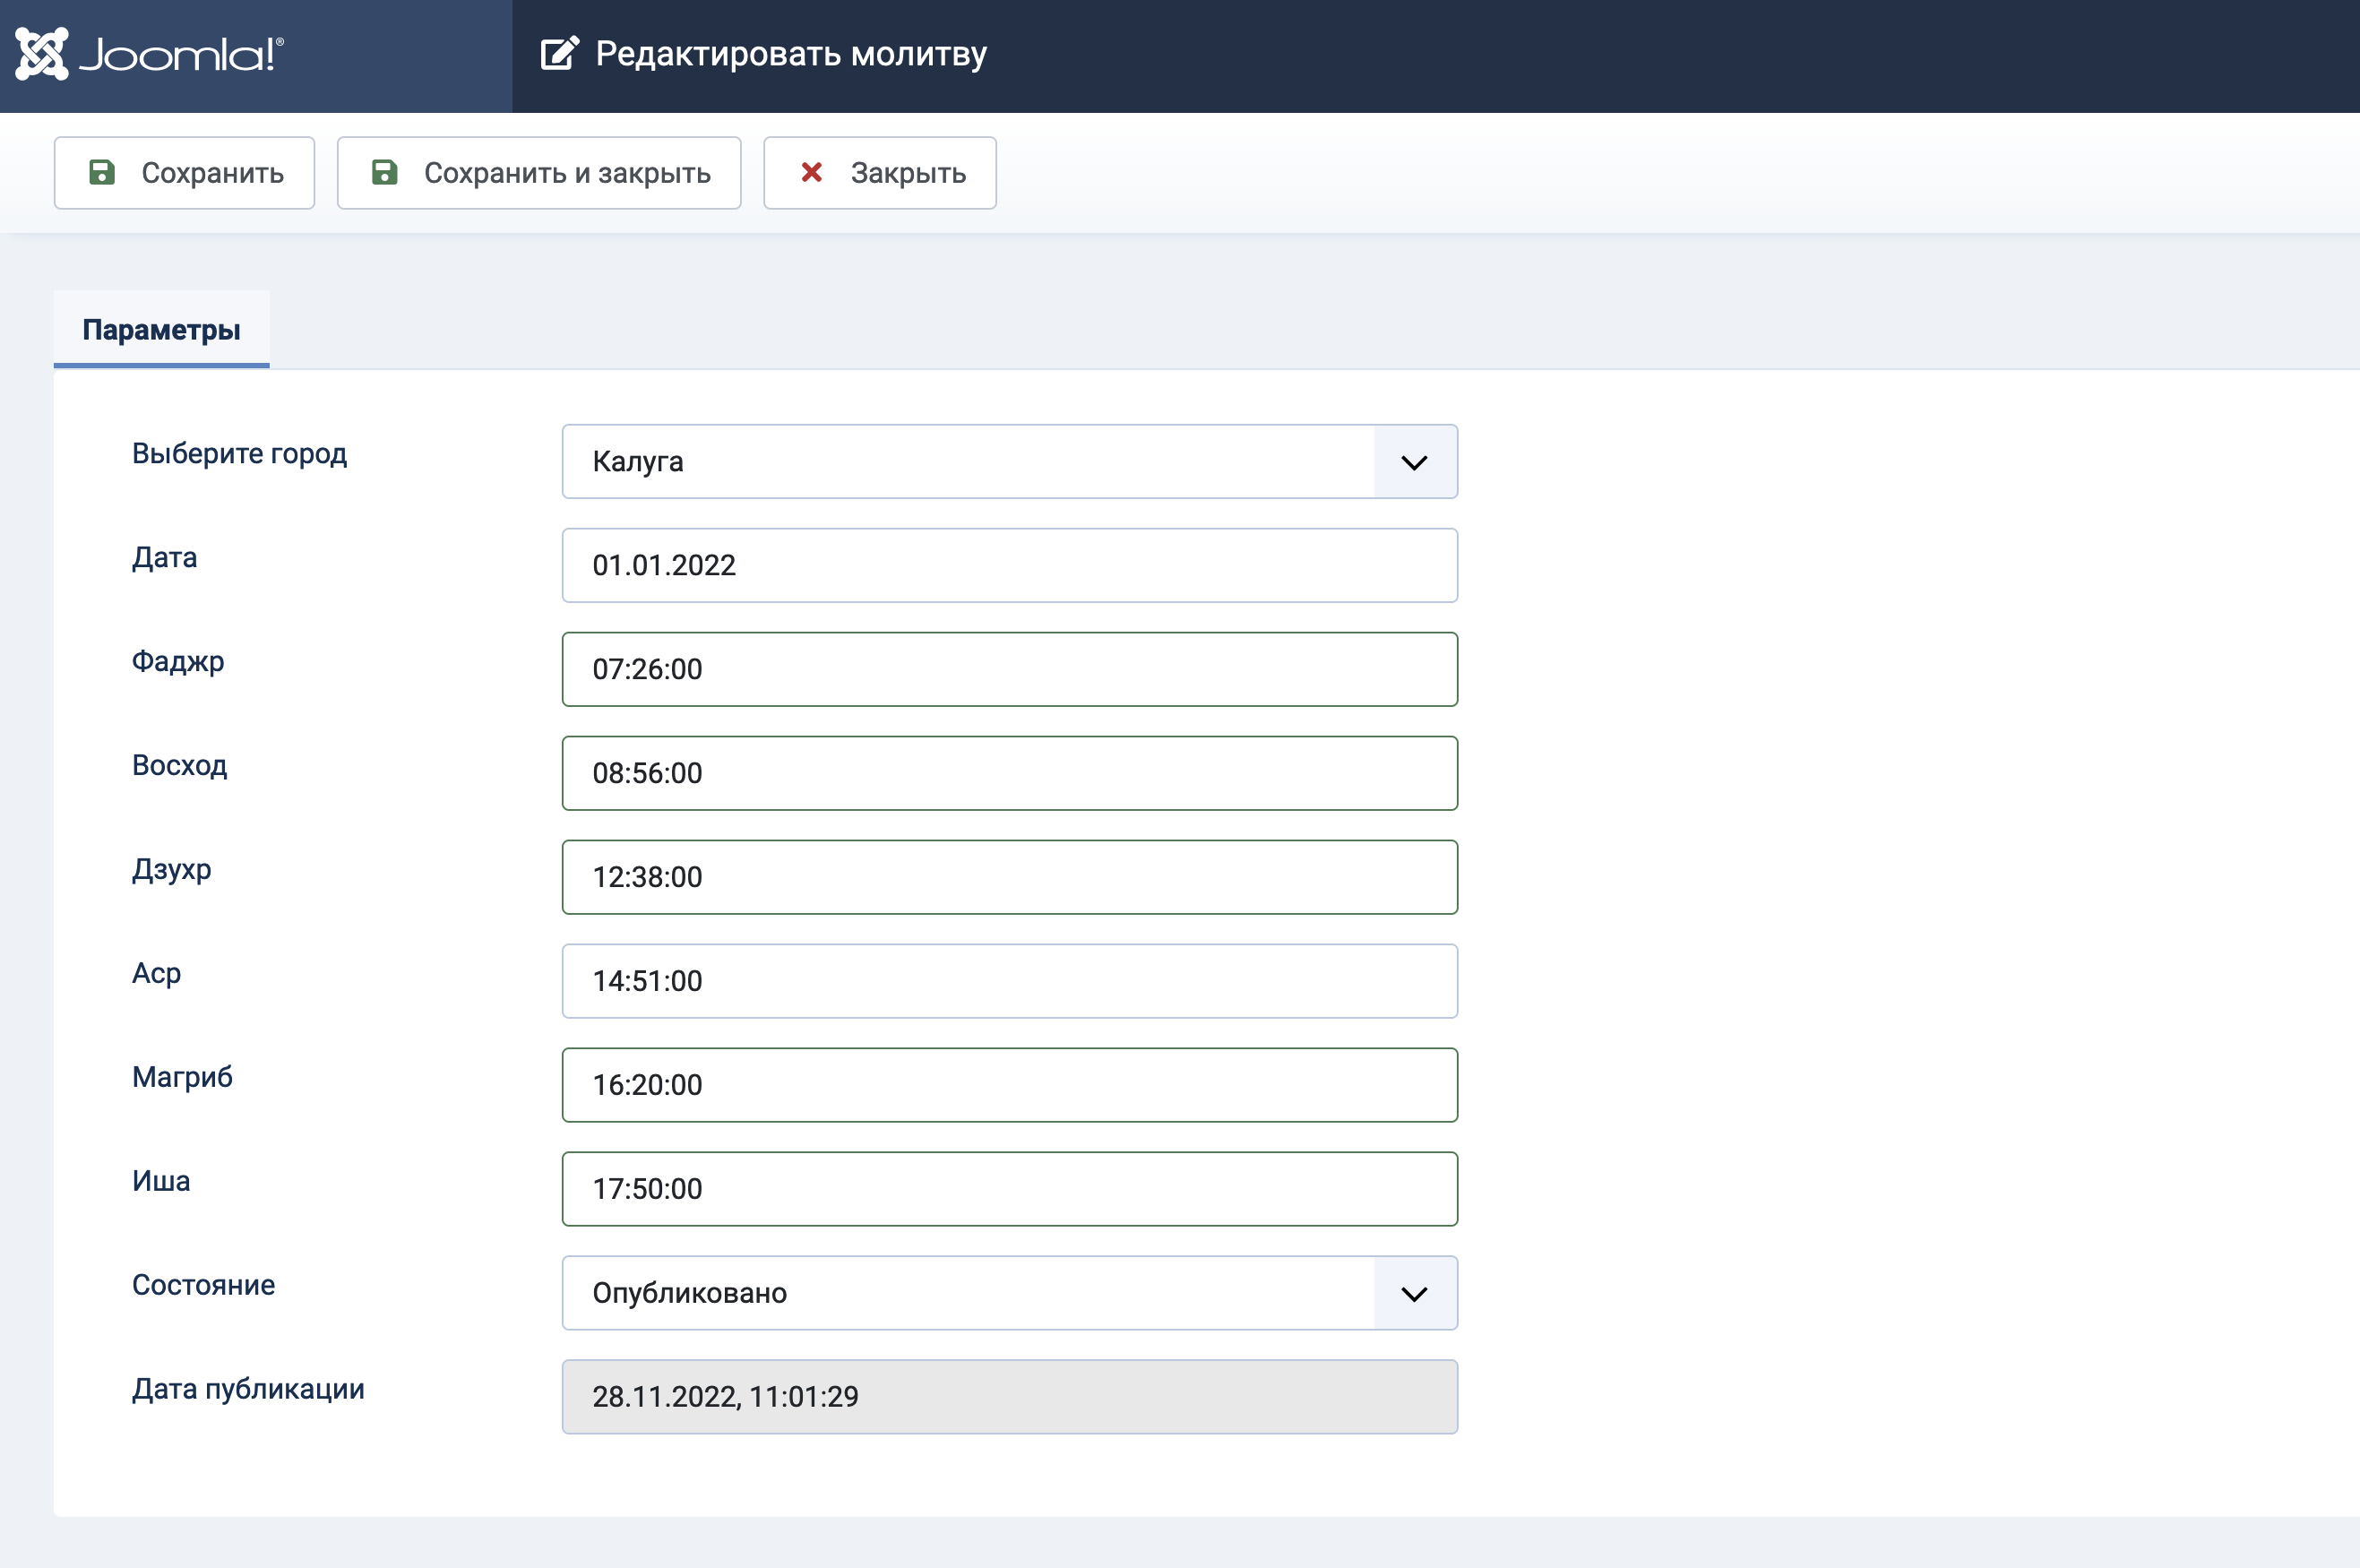Click the Магриб label

[182, 1077]
